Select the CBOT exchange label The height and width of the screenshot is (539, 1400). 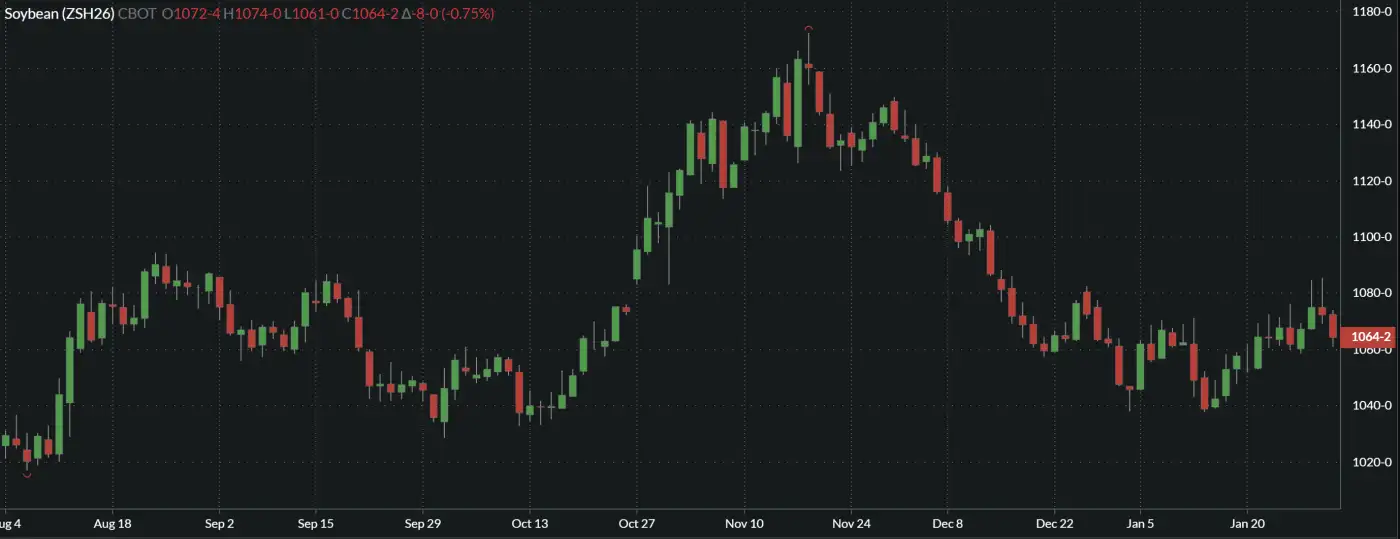pos(137,14)
